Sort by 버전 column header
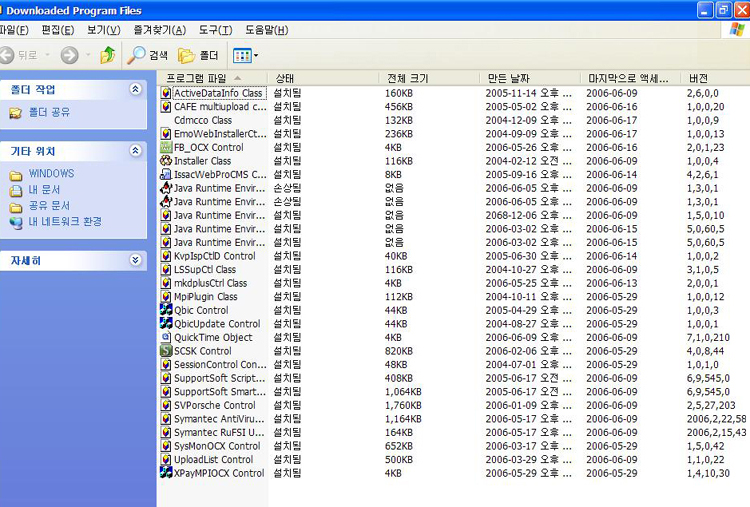The image size is (750, 507). coord(715,78)
